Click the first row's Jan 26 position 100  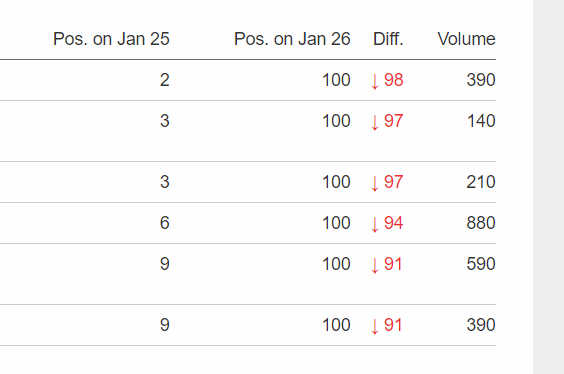[x=336, y=80]
